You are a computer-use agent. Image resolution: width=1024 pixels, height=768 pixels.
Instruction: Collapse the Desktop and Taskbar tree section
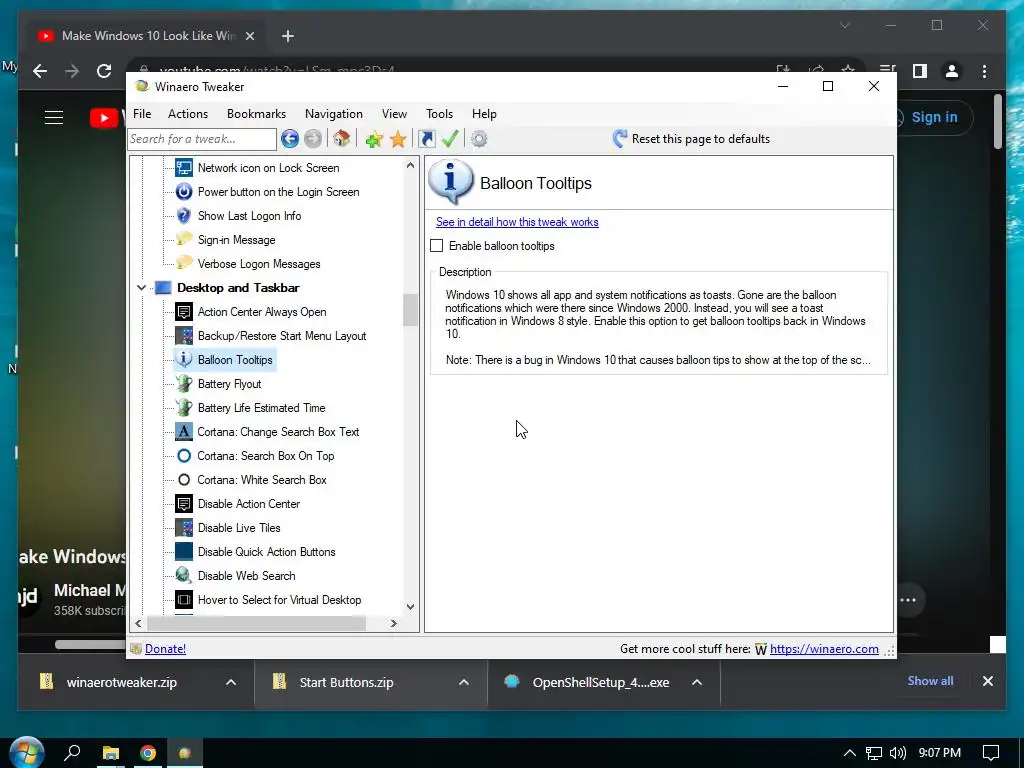141,287
